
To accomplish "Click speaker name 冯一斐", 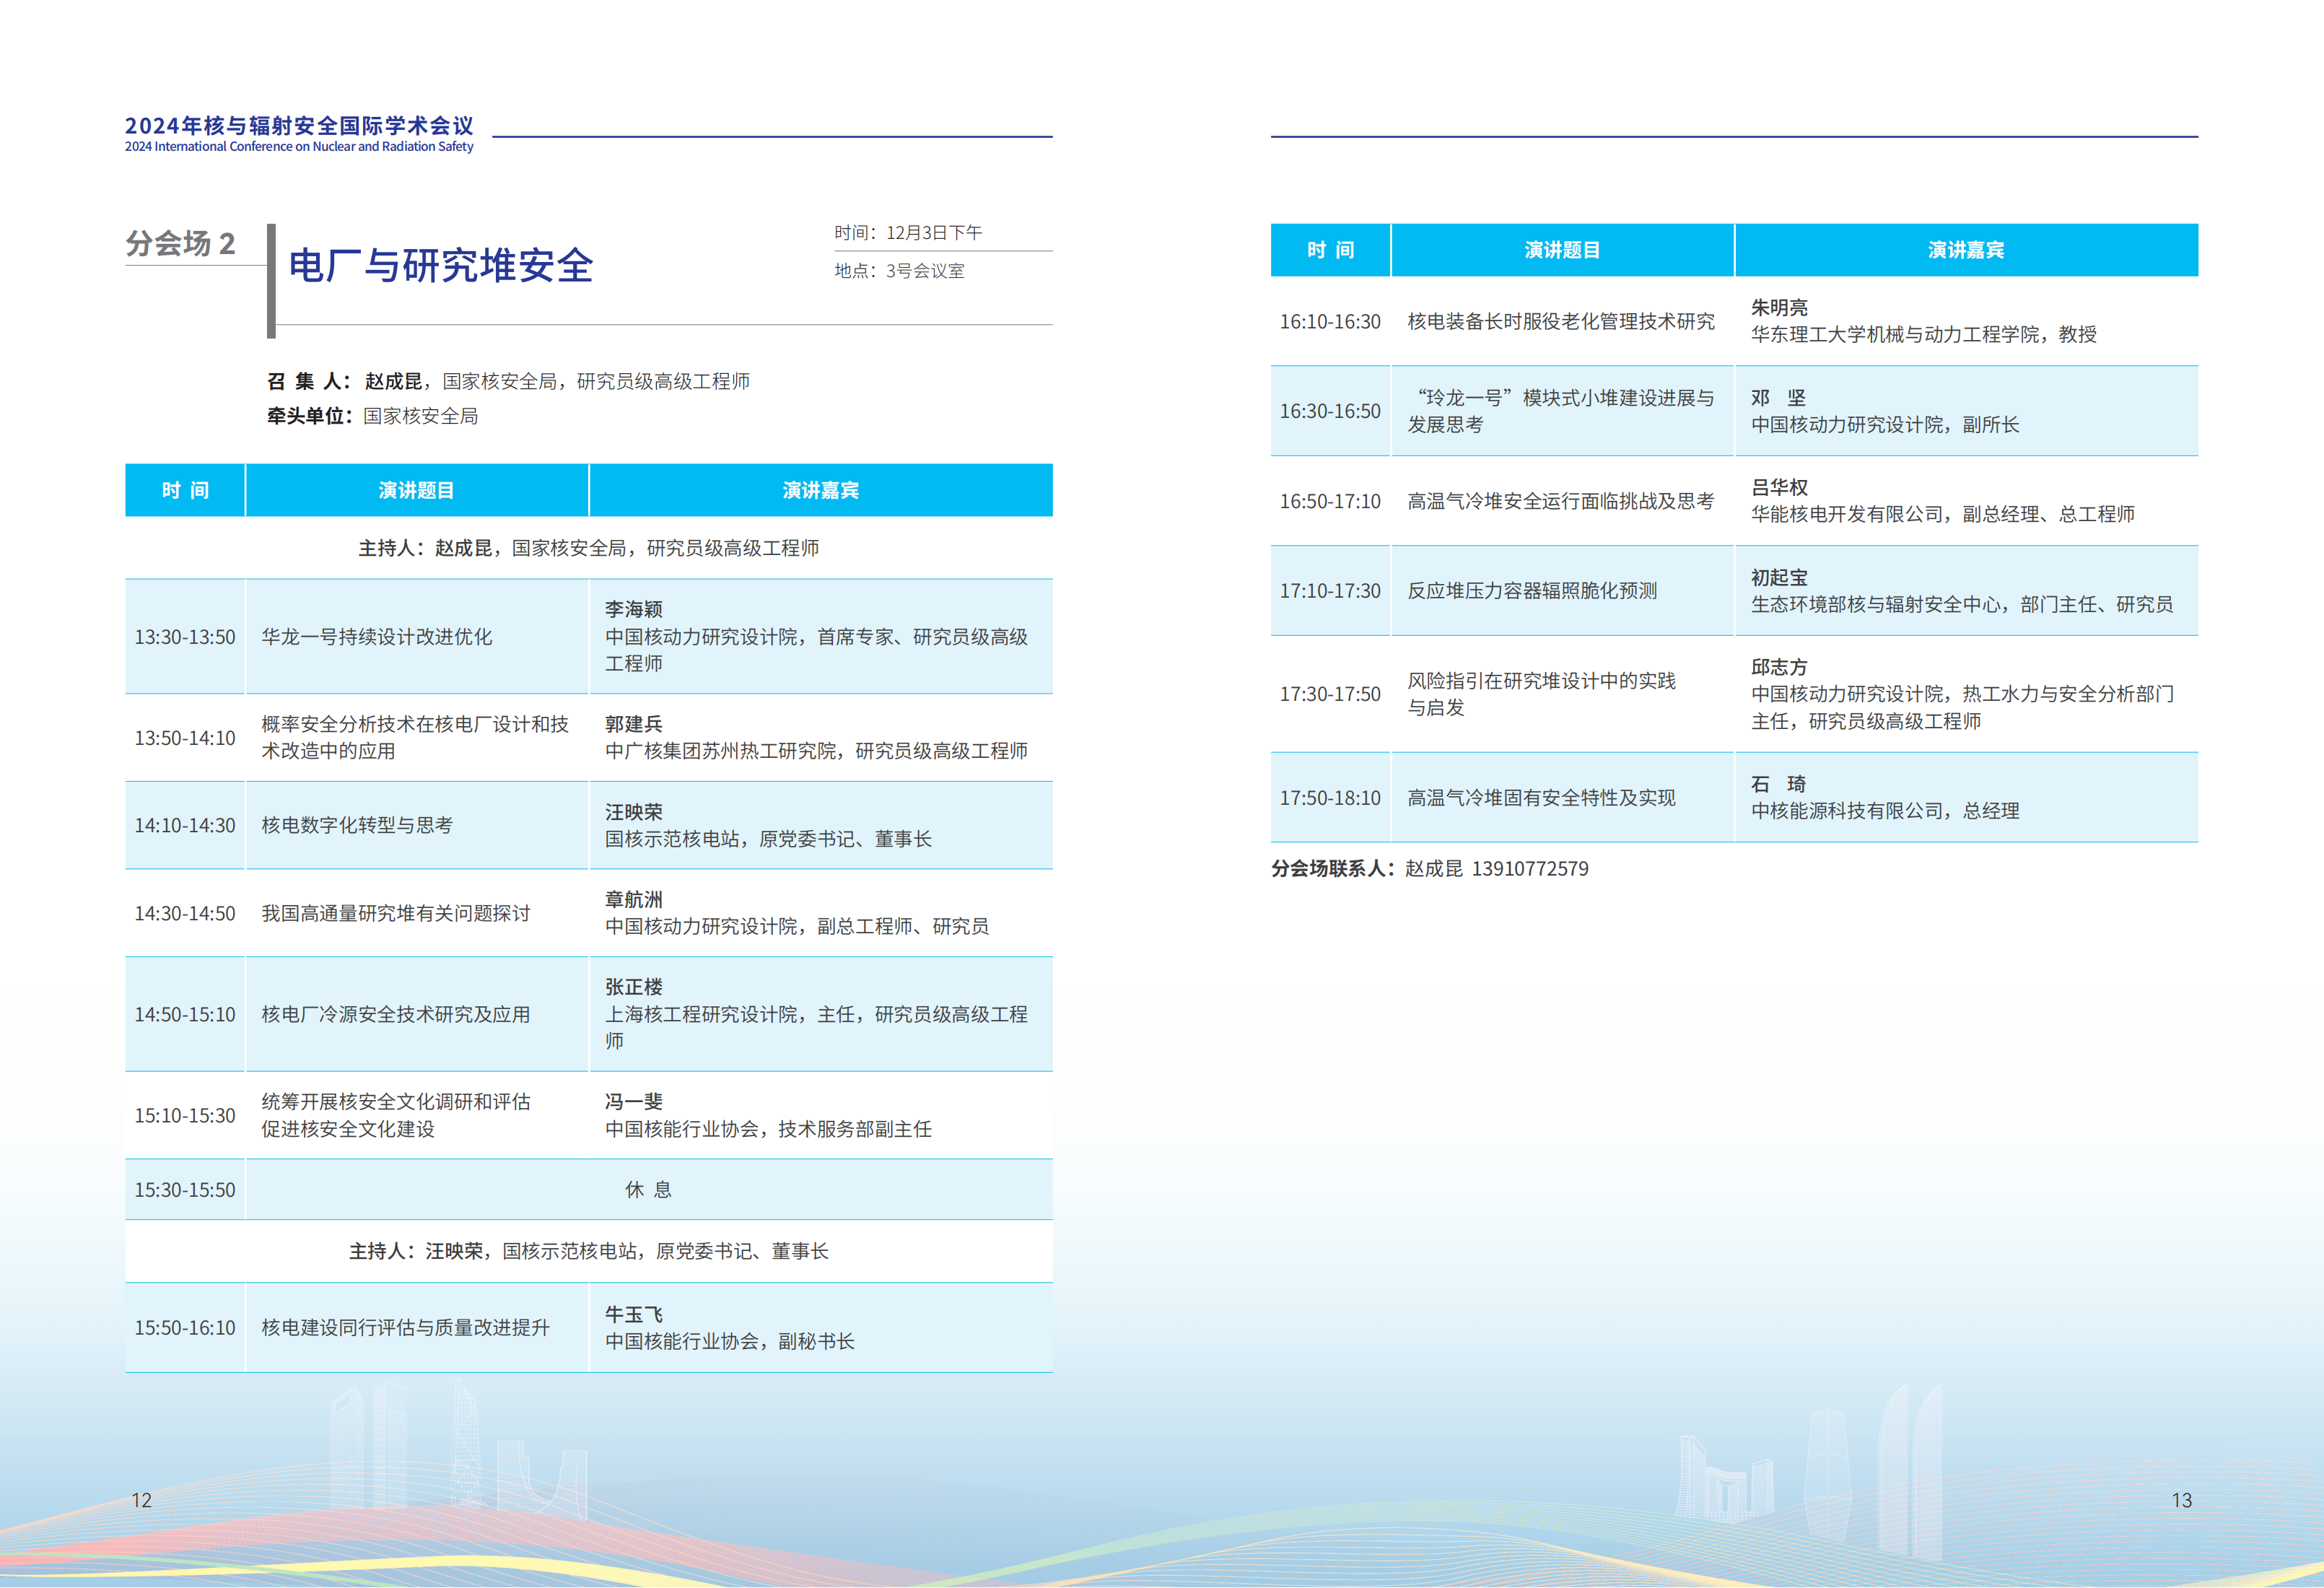I will (x=634, y=1101).
